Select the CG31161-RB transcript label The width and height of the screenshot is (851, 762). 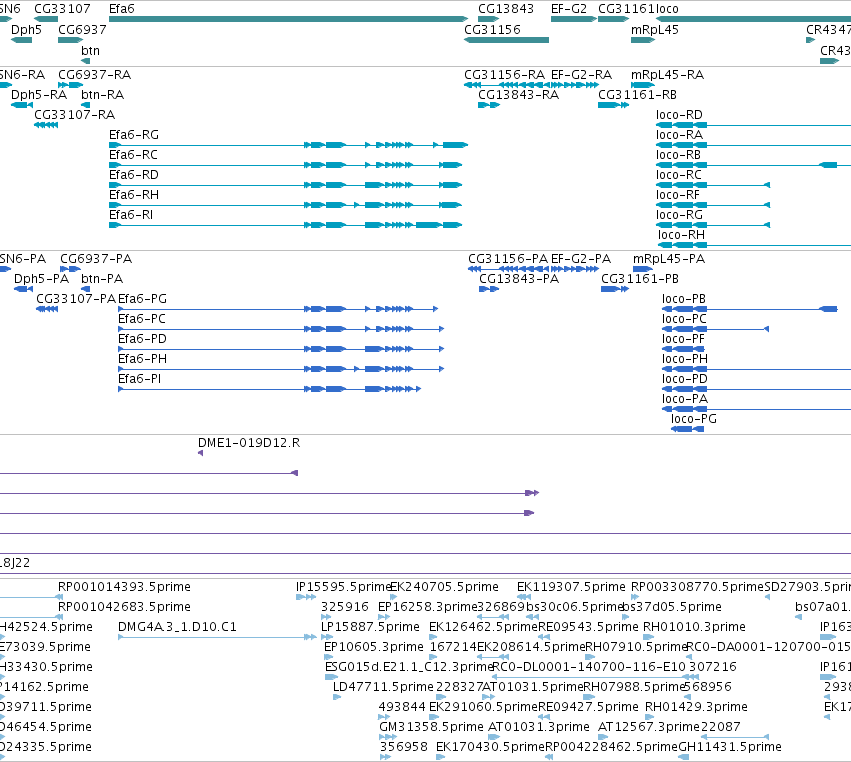click(x=637, y=94)
